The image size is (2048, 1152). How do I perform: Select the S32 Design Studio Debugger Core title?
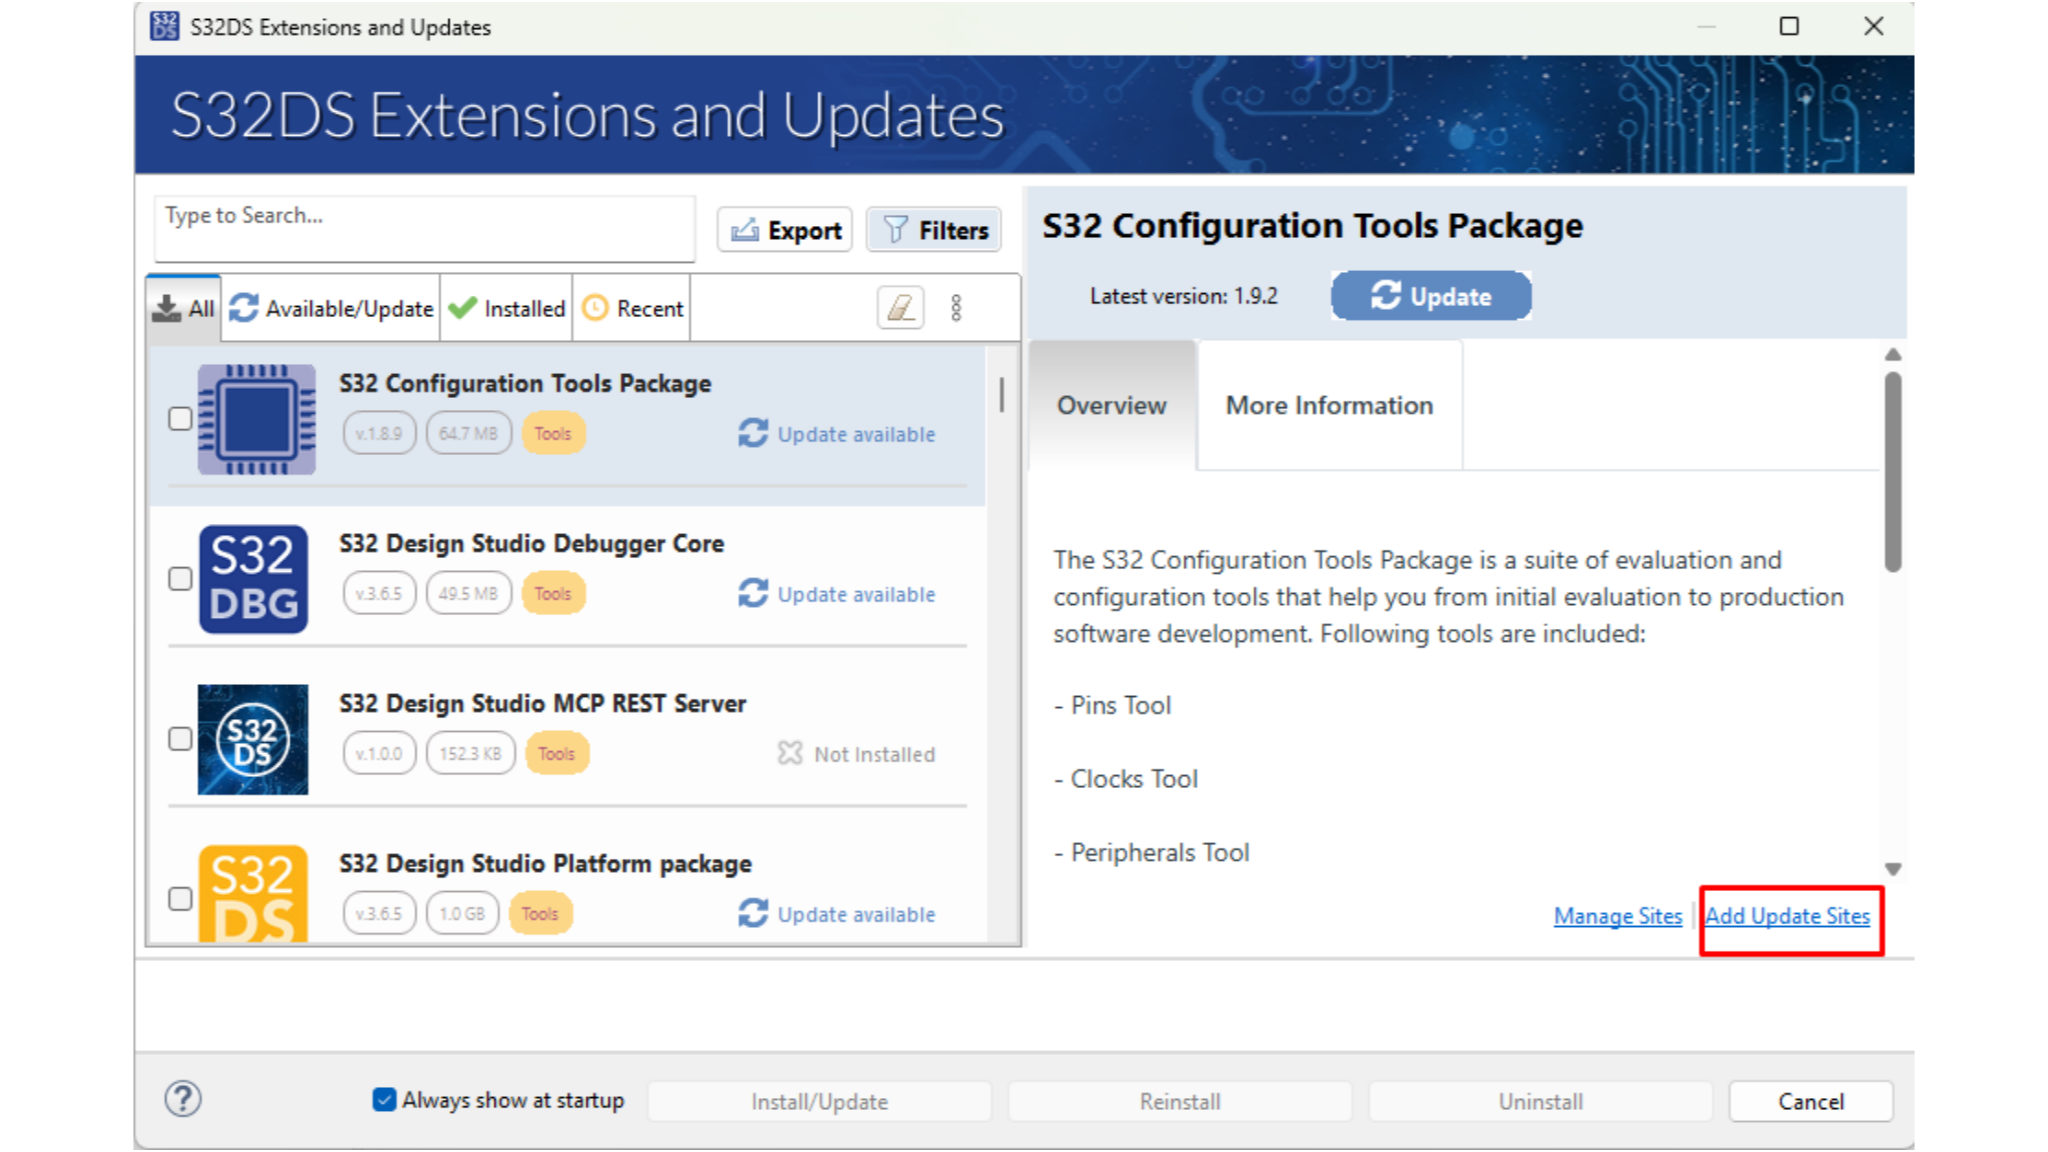[531, 543]
